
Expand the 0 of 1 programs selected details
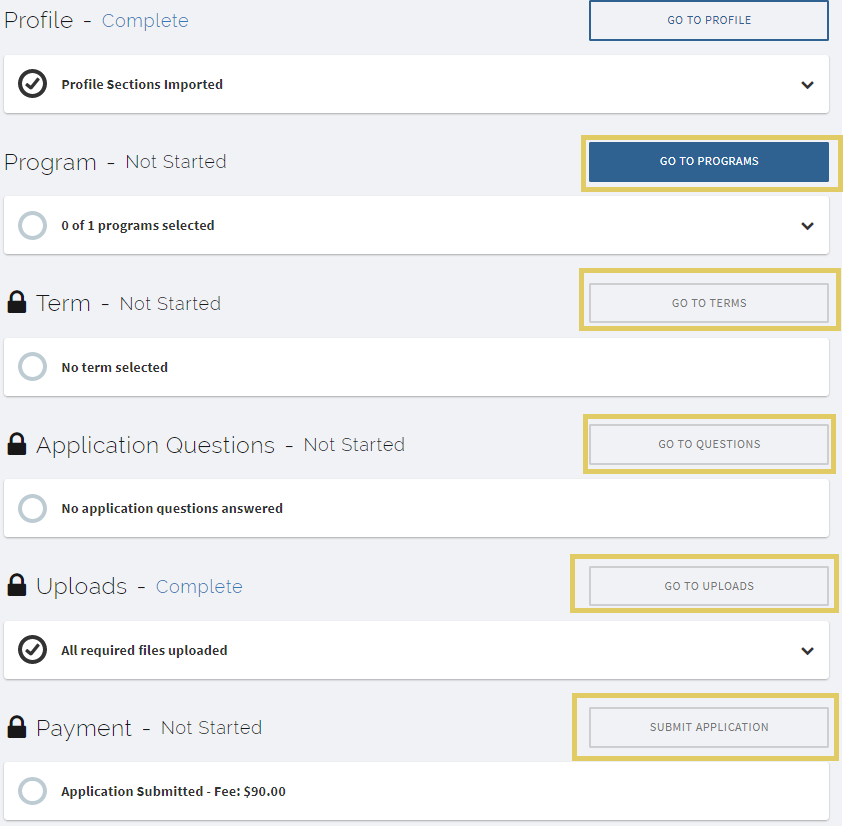tap(808, 226)
